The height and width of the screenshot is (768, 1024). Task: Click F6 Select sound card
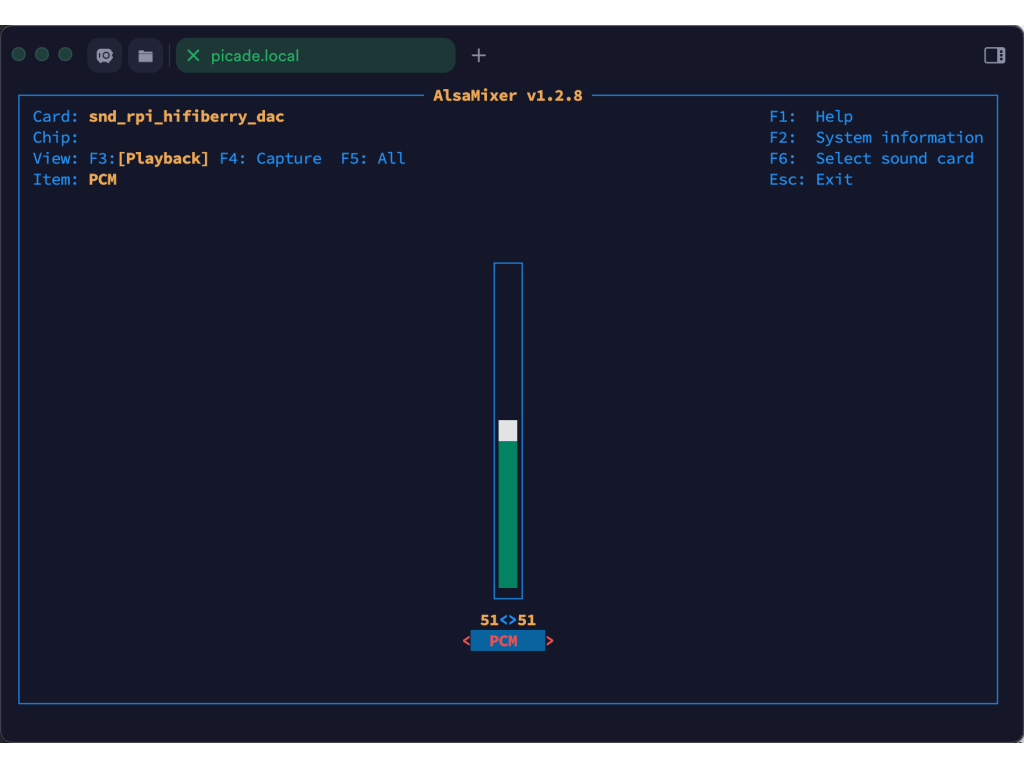tap(871, 158)
